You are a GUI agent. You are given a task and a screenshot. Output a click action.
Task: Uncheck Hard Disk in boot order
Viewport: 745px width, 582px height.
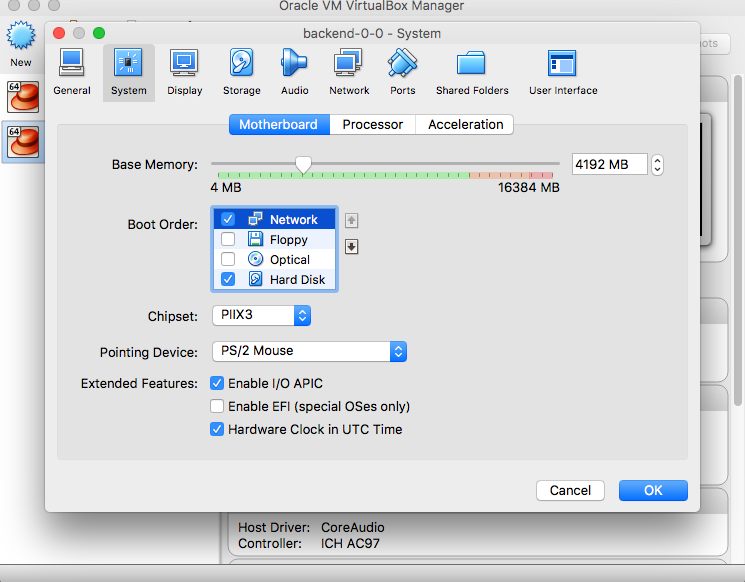(228, 279)
